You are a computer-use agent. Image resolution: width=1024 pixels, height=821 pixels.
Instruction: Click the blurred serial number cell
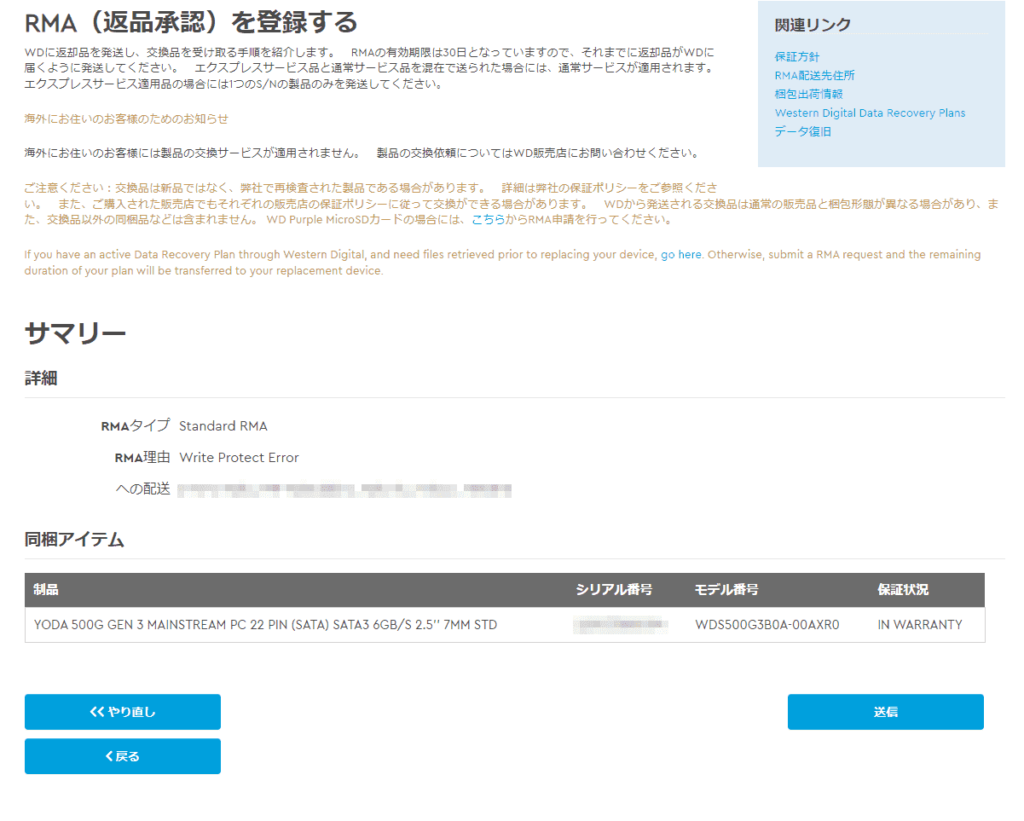pyautogui.click(x=620, y=624)
